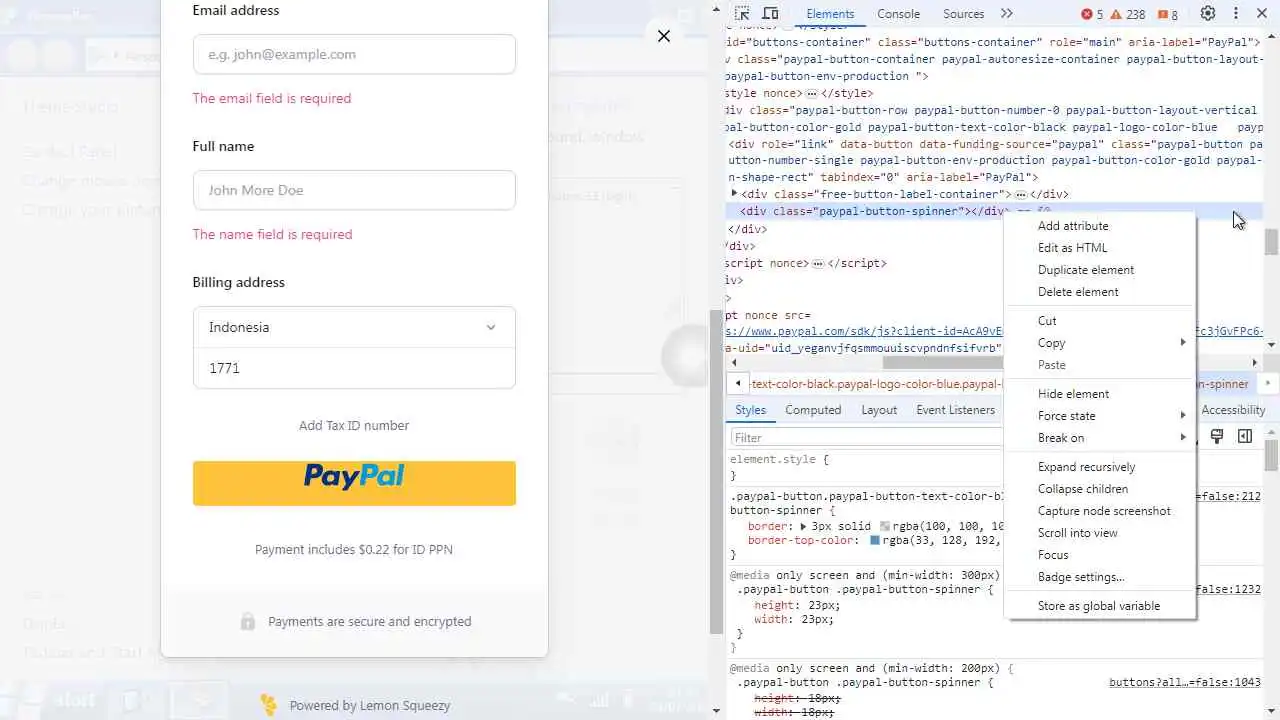
Task: Toggle the device toolbar icon
Action: point(770,14)
